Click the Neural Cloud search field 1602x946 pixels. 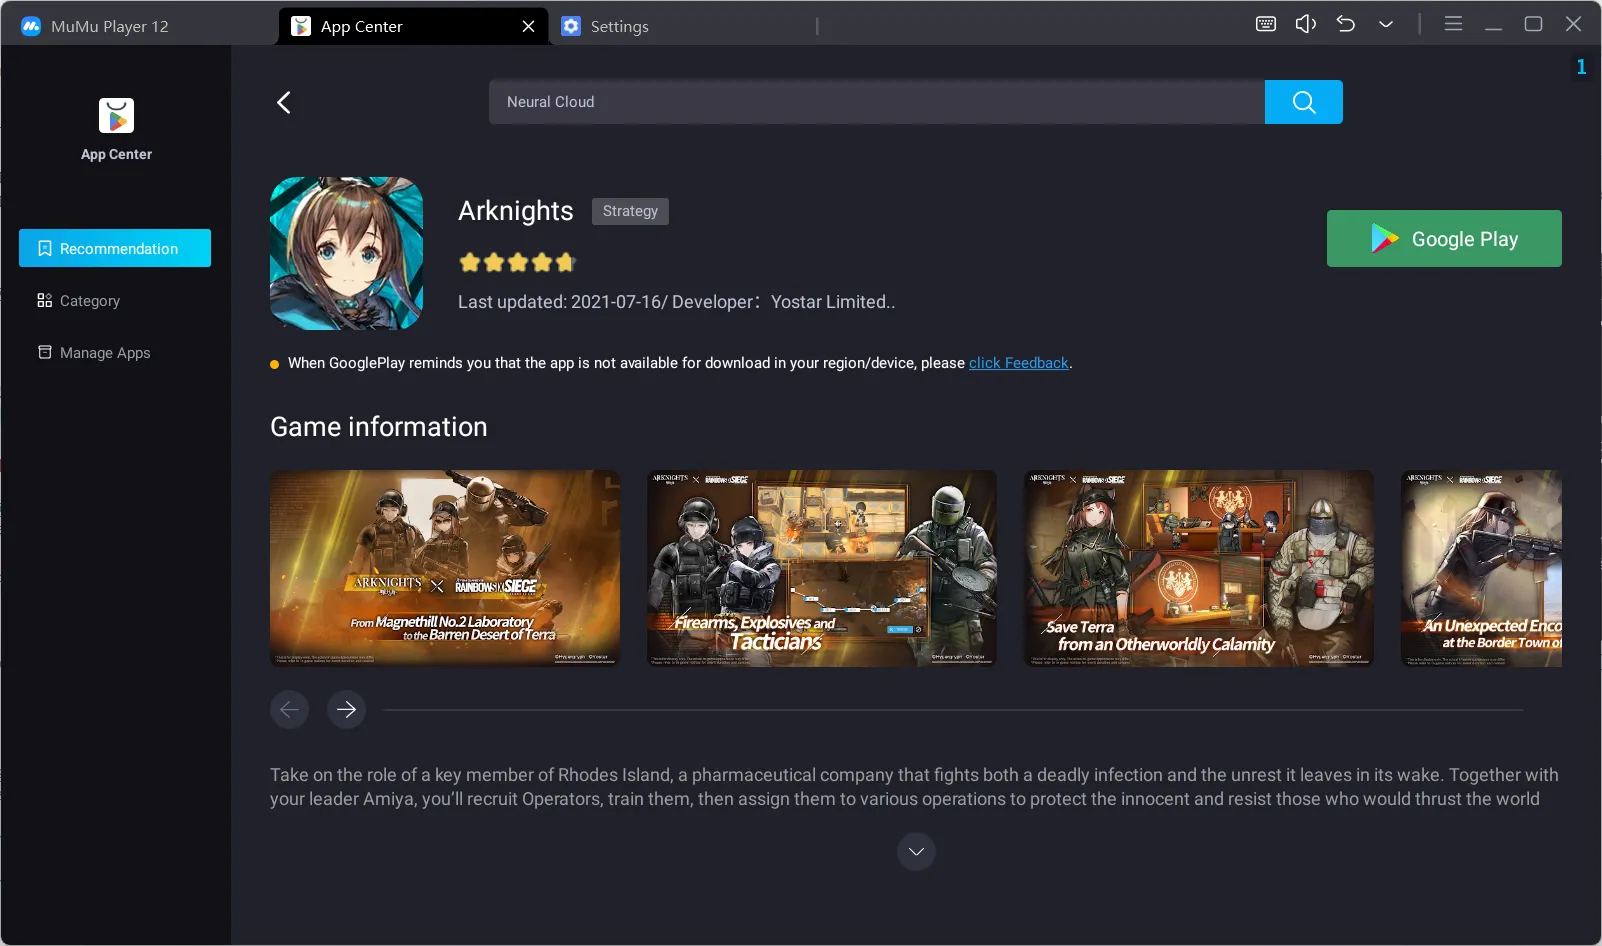pos(876,102)
